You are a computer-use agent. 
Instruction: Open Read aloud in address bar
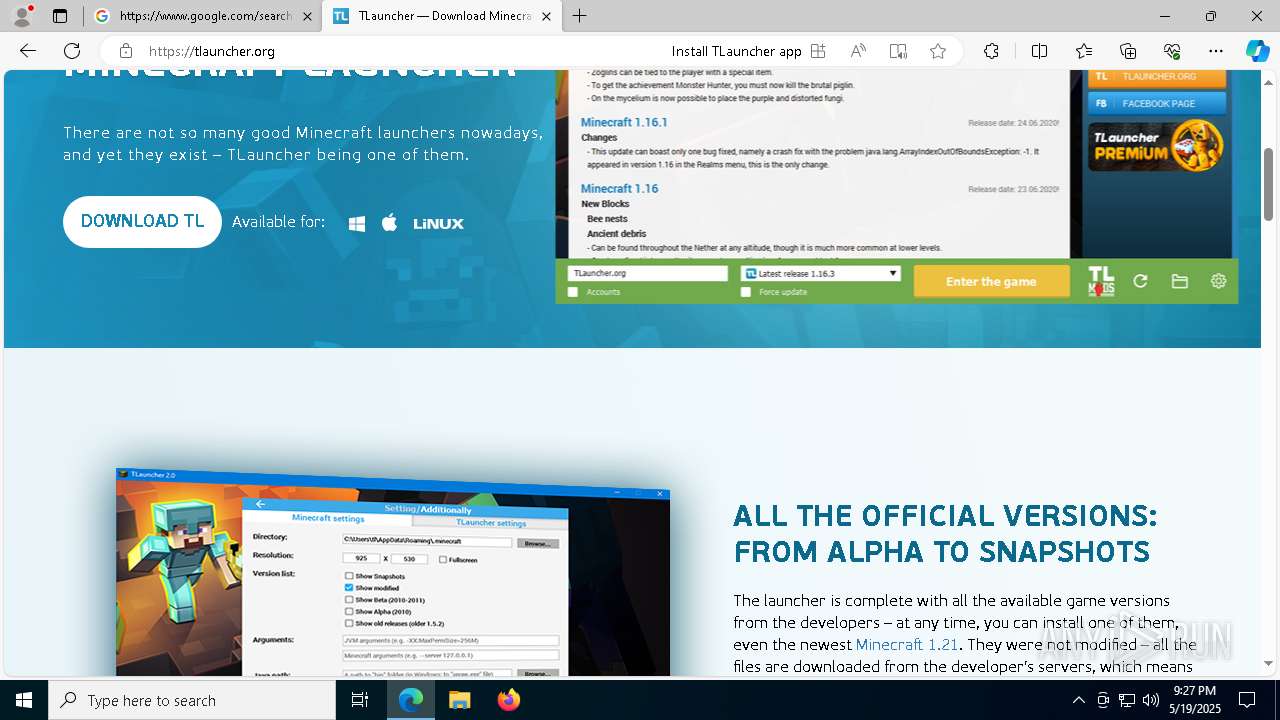coord(858,51)
